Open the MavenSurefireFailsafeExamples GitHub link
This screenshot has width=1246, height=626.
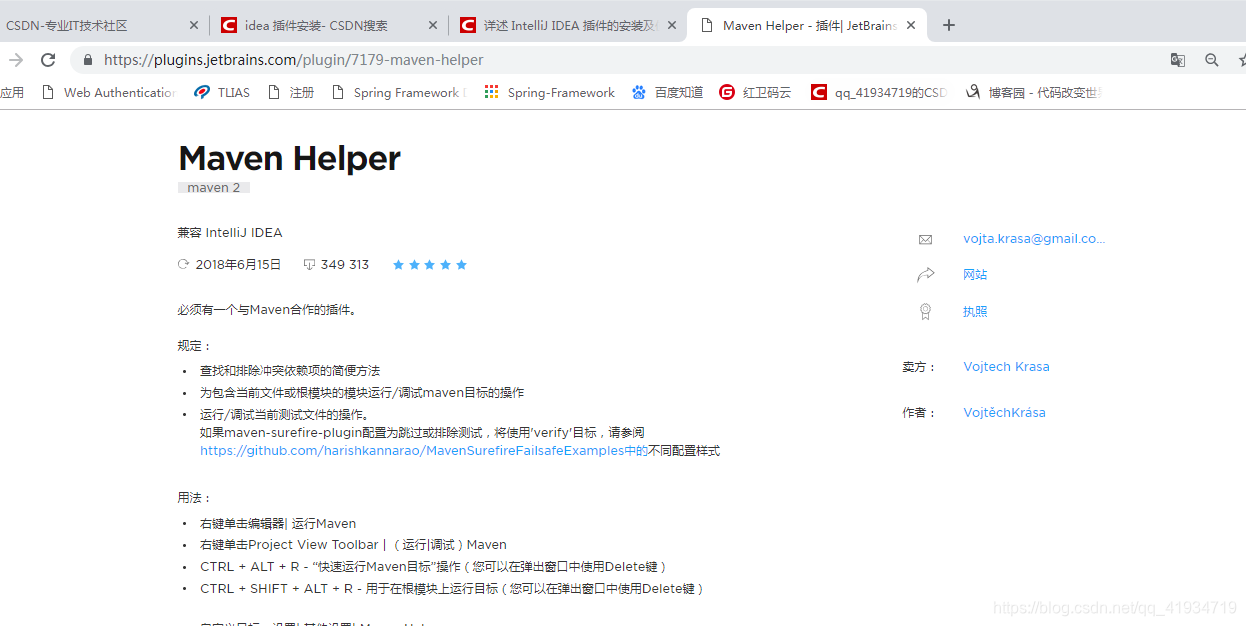pos(424,451)
